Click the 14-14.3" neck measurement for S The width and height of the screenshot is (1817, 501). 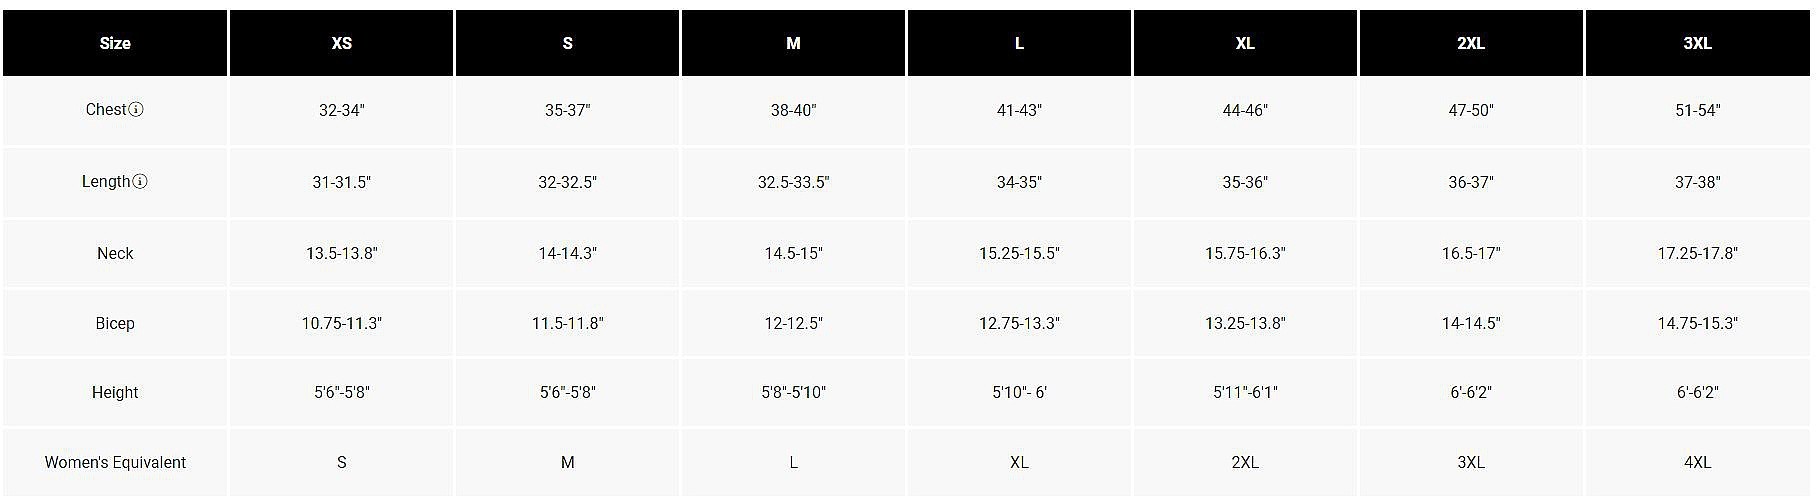pos(567,253)
